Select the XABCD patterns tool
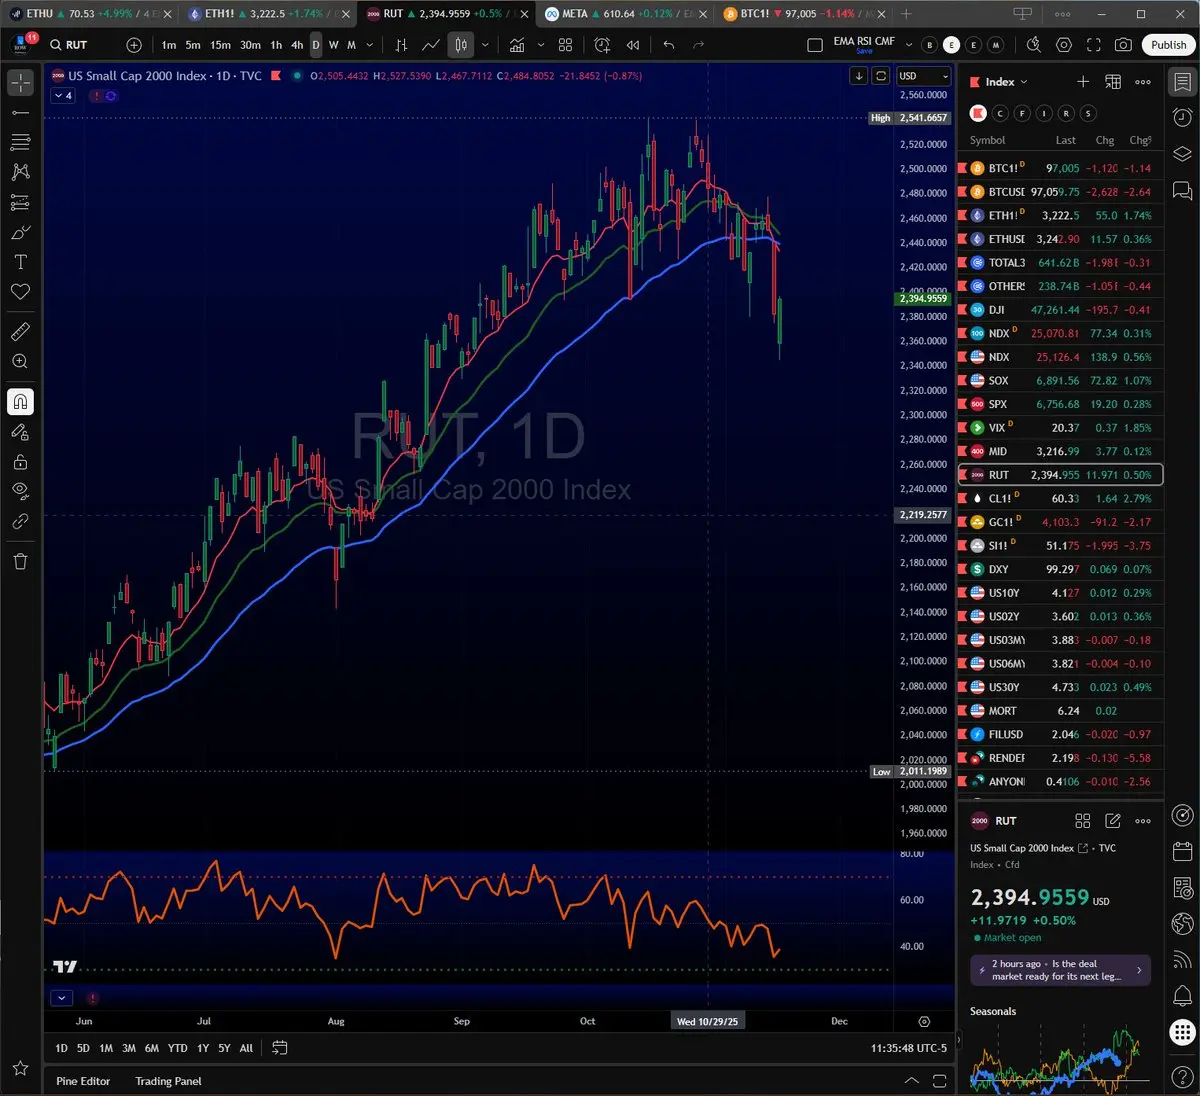Image resolution: width=1200 pixels, height=1096 pixels. [x=20, y=172]
